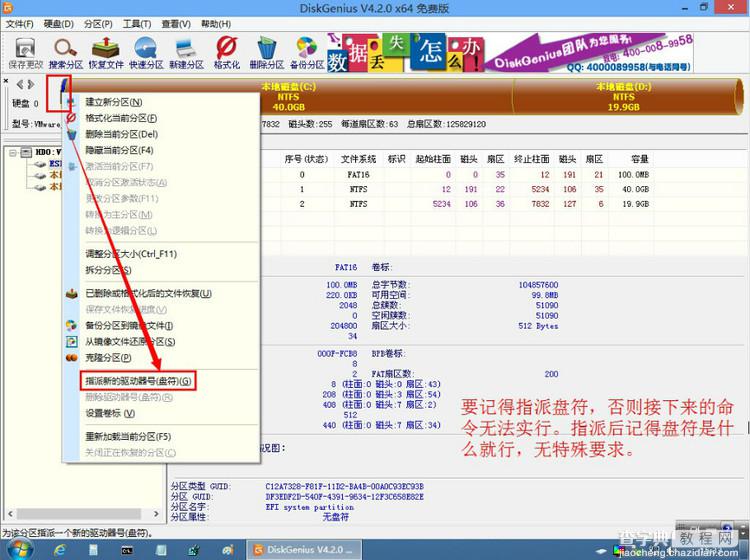Screen dimensions: 750x560
Task: Select 指派新的驱动器号(盘符)(G) entry
Action: pos(138,381)
